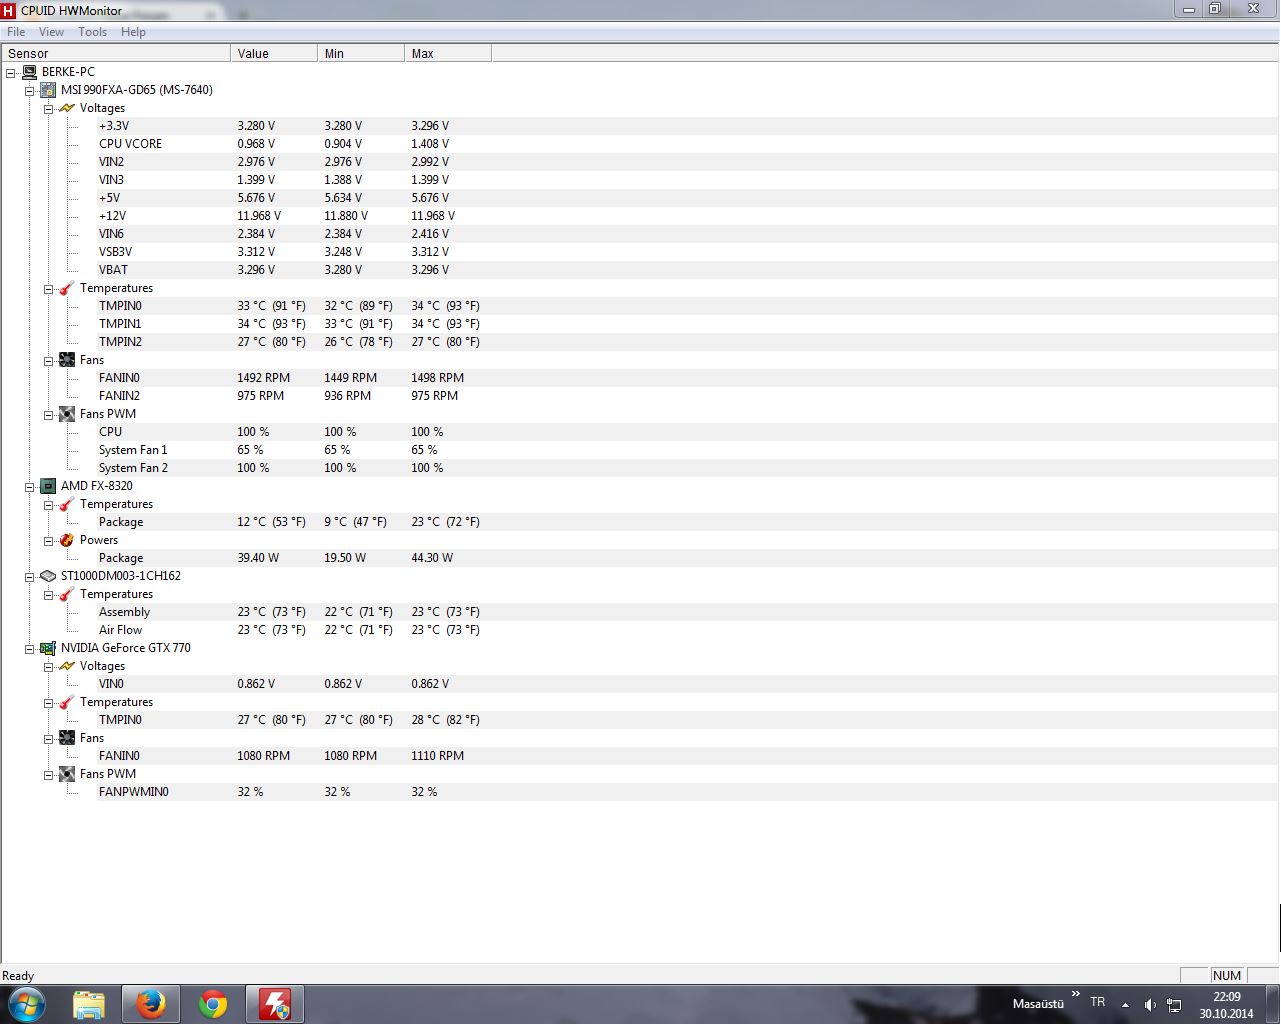
Task: Click the HWMonitor taskbar icon
Action: [x=275, y=1004]
